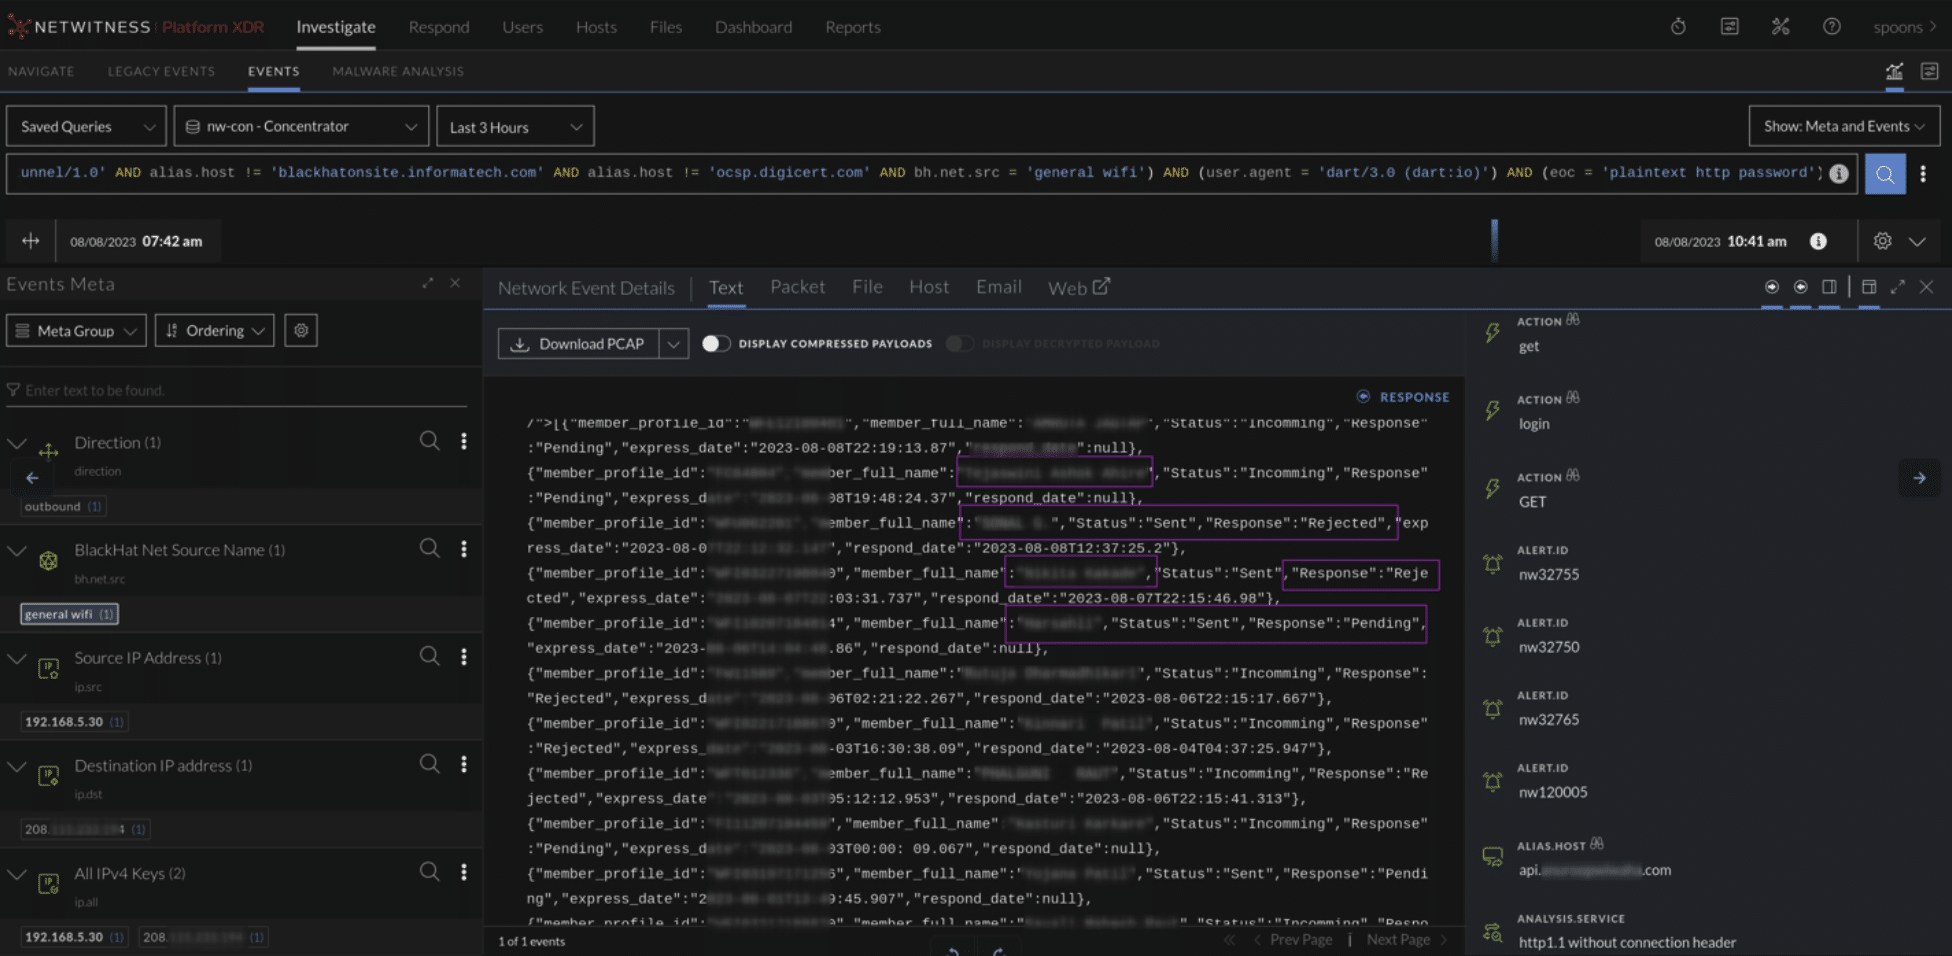The width and height of the screenshot is (1952, 956).
Task: Click binoculars icon next to alias.host
Action: pyautogui.click(x=1597, y=844)
